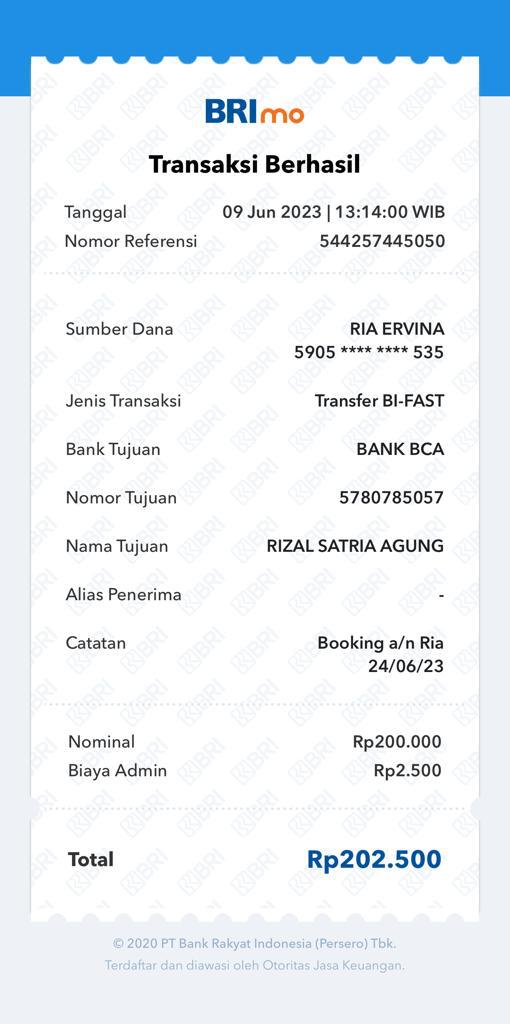The width and height of the screenshot is (510, 1024).
Task: Click the Catatan label
Action: pos(95,643)
